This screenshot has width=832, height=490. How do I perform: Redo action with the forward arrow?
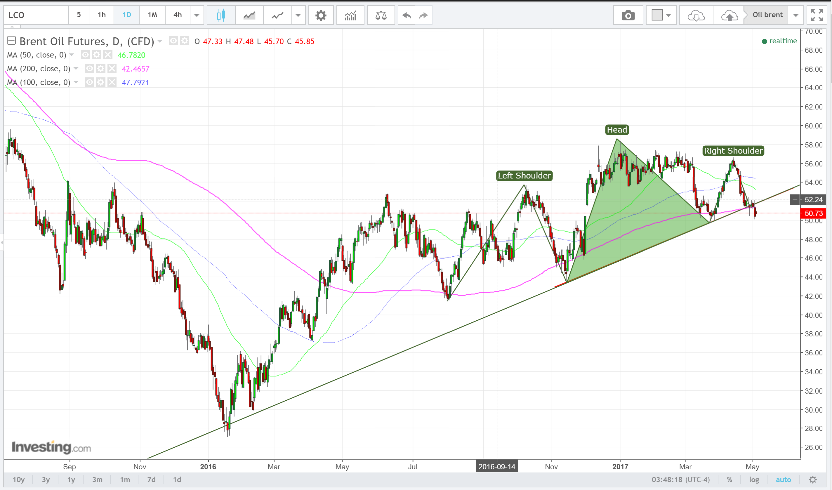[423, 15]
